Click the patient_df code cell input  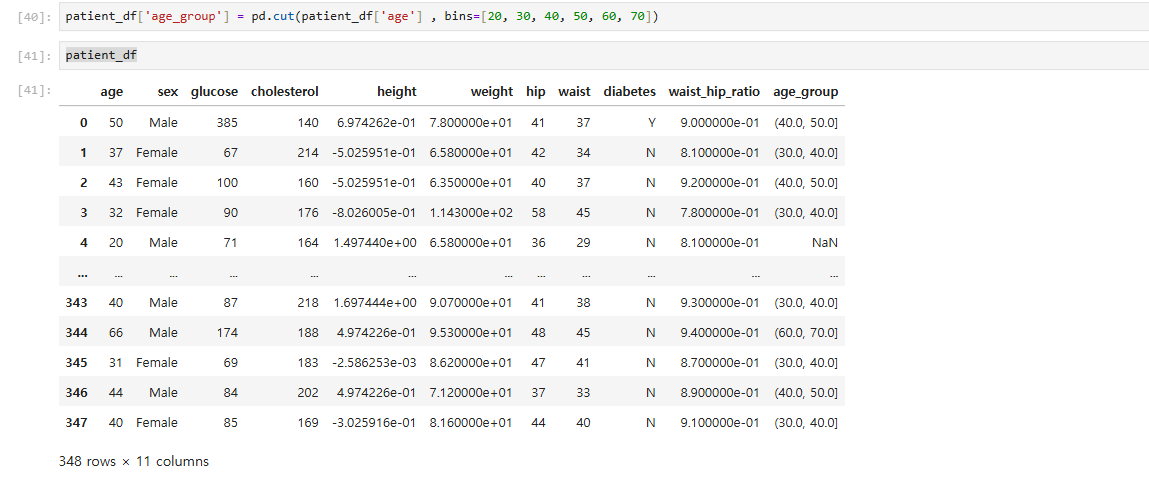tap(604, 55)
